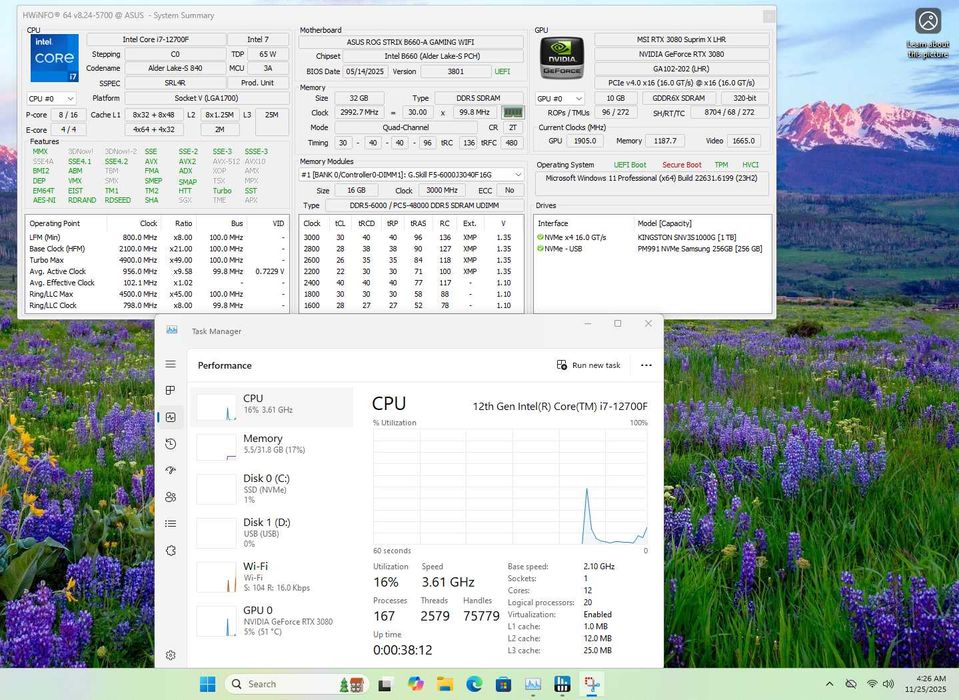Click the ASUS ROG STRIX B660-A GAMING WIFI field
Viewport: 959px width, 700px height.
[410, 42]
